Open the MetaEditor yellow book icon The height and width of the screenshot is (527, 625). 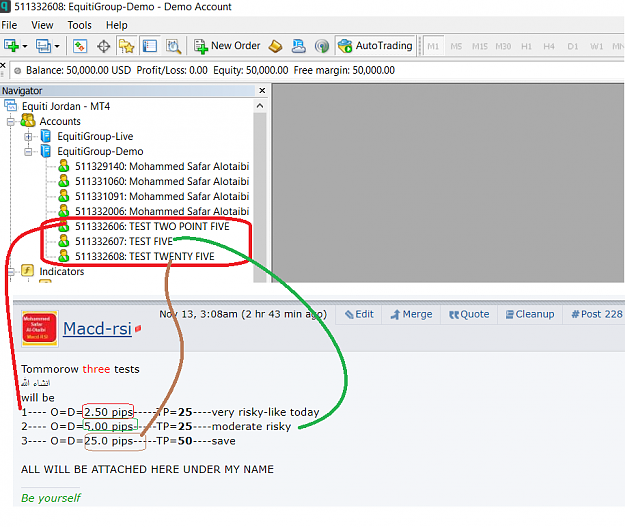pyautogui.click(x=275, y=46)
